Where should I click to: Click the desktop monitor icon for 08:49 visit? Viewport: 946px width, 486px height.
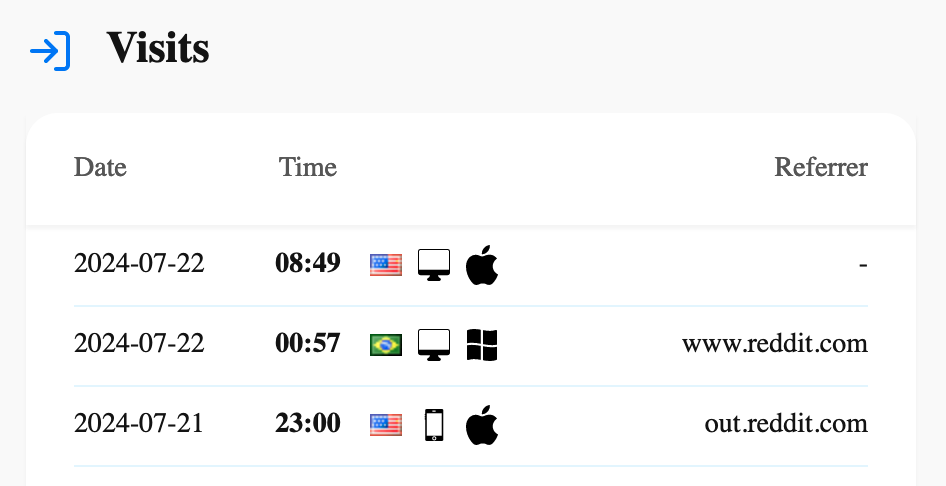(434, 264)
